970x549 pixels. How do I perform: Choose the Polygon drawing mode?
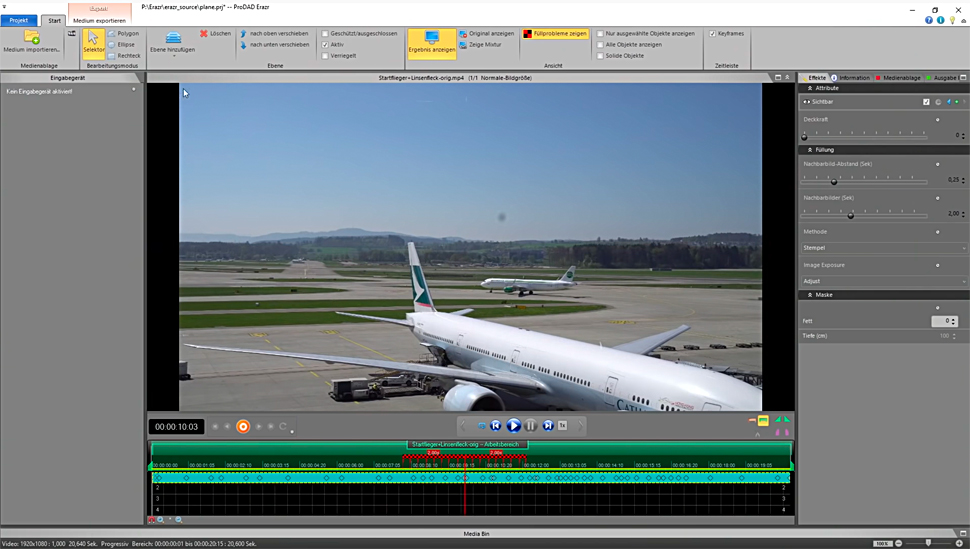(123, 33)
